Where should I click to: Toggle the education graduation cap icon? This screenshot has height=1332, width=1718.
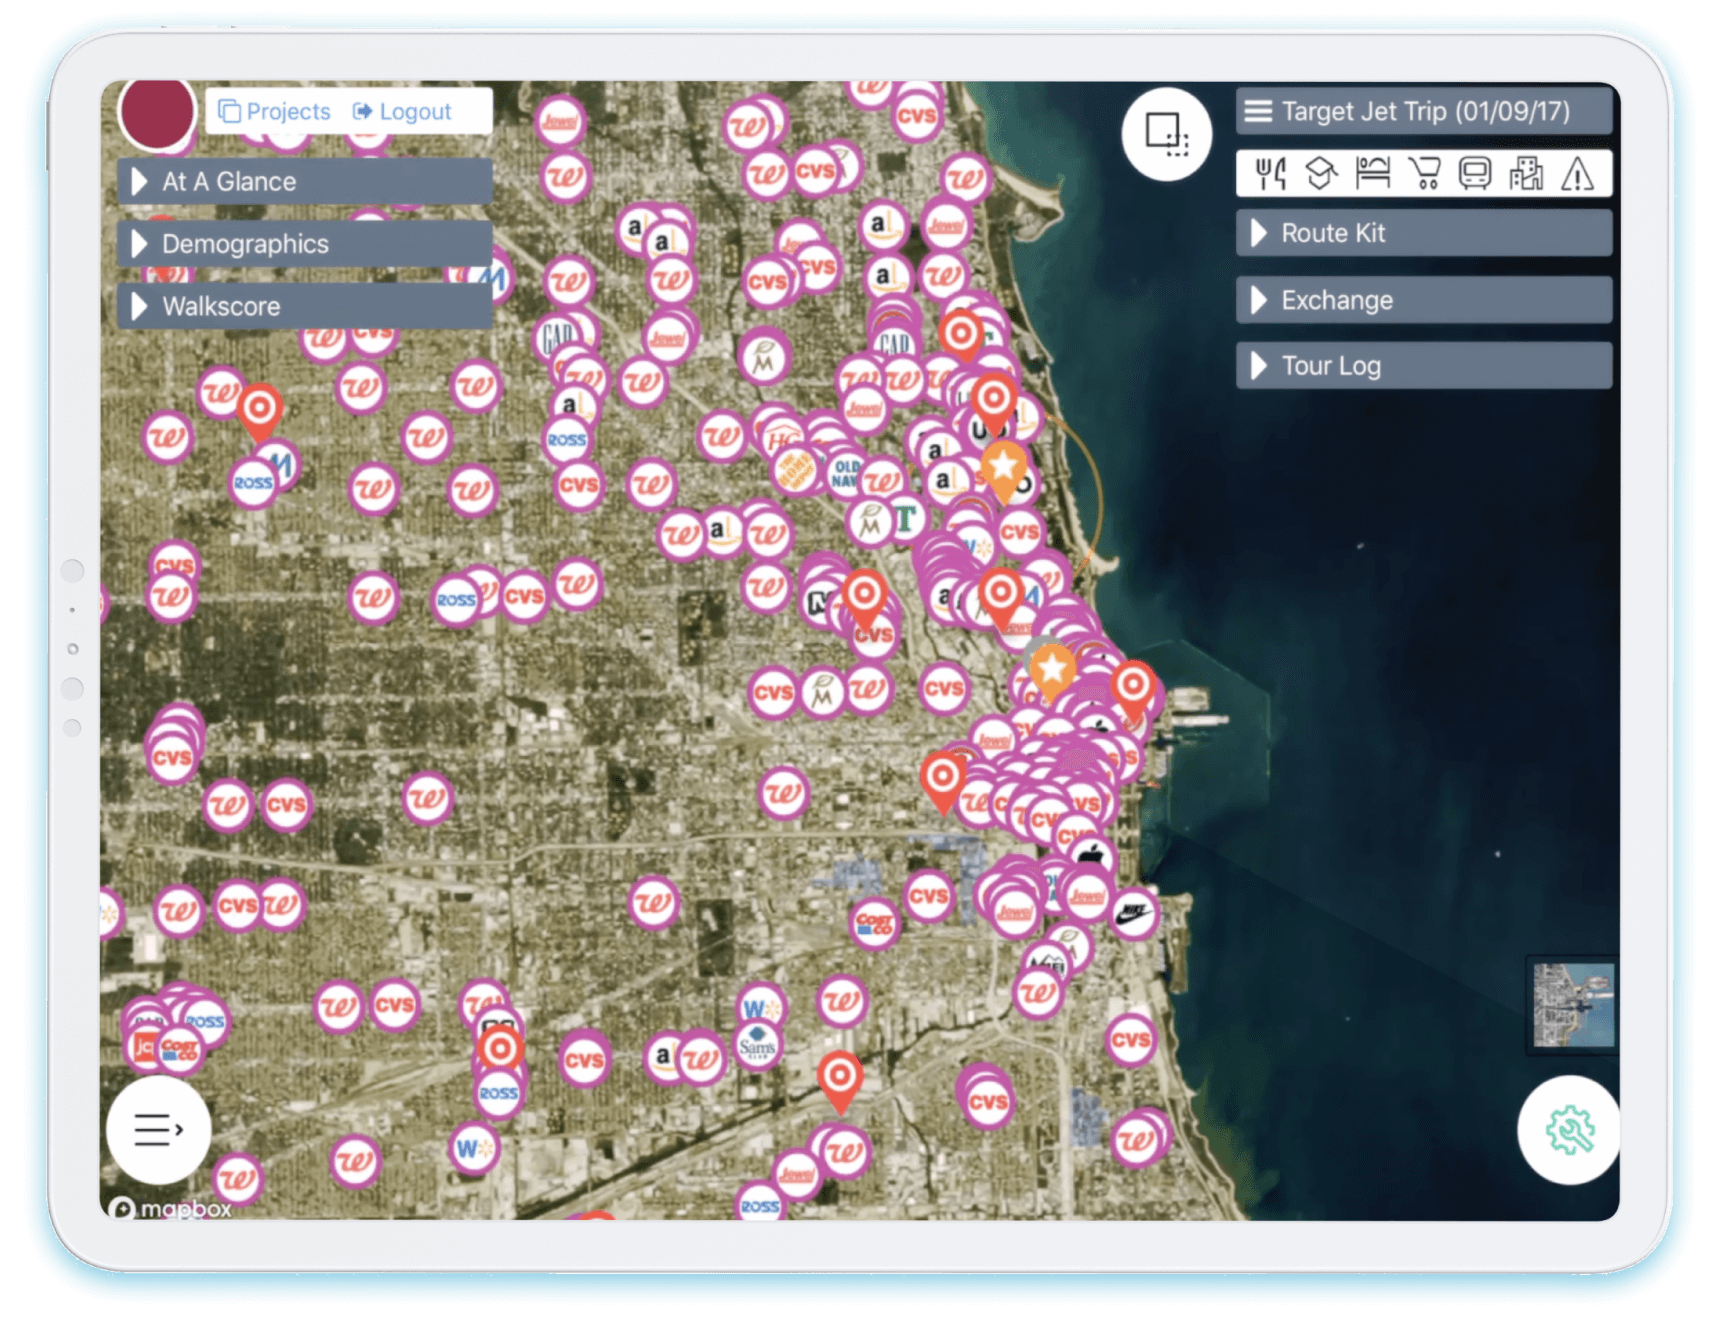(x=1321, y=174)
